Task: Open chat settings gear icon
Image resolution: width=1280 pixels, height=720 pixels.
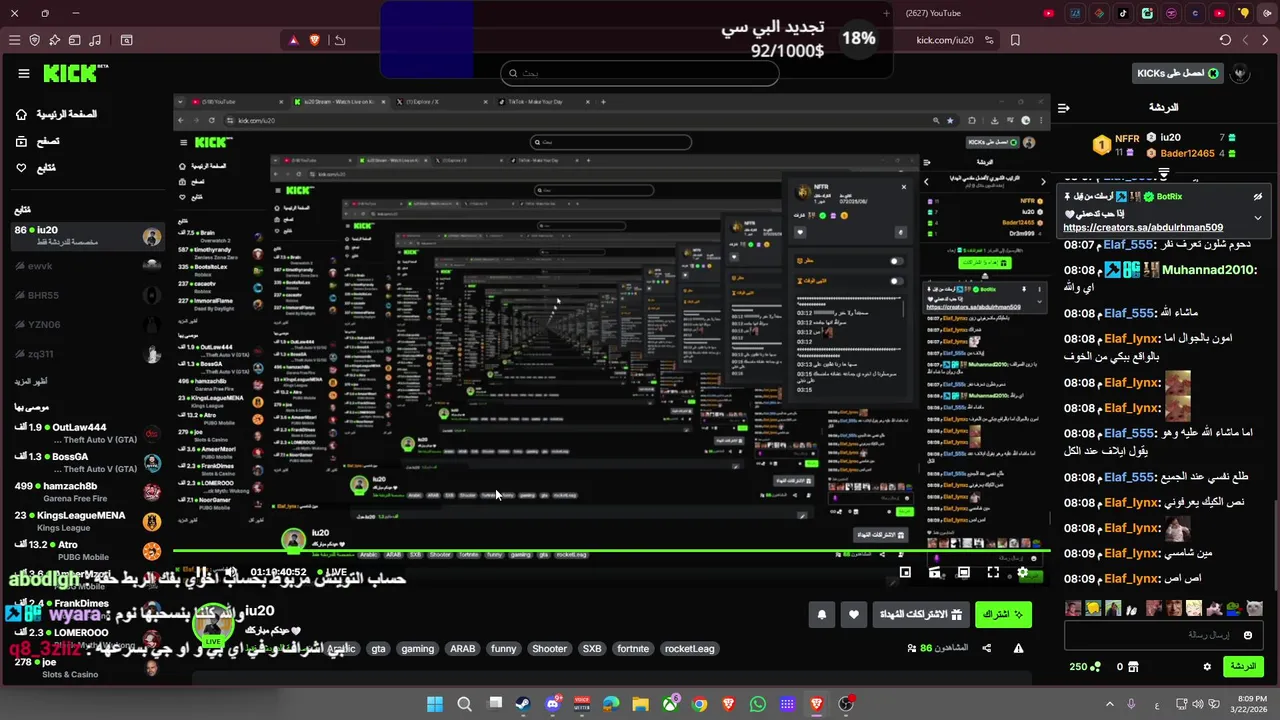Action: click(1207, 667)
